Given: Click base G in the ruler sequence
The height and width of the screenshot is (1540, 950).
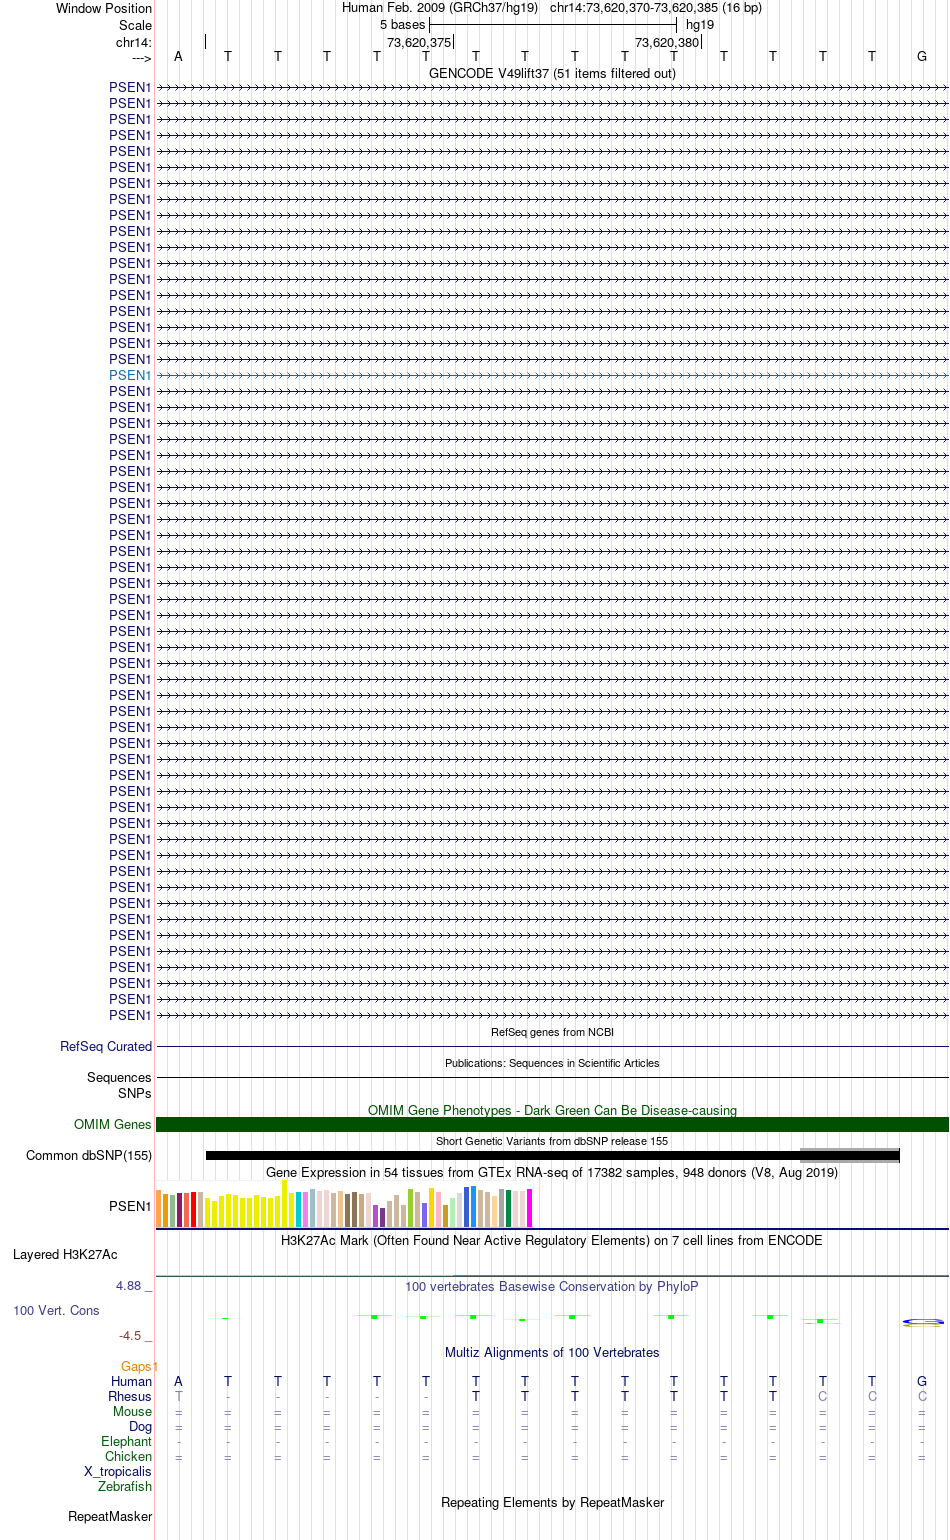Looking at the screenshot, I should click(922, 56).
